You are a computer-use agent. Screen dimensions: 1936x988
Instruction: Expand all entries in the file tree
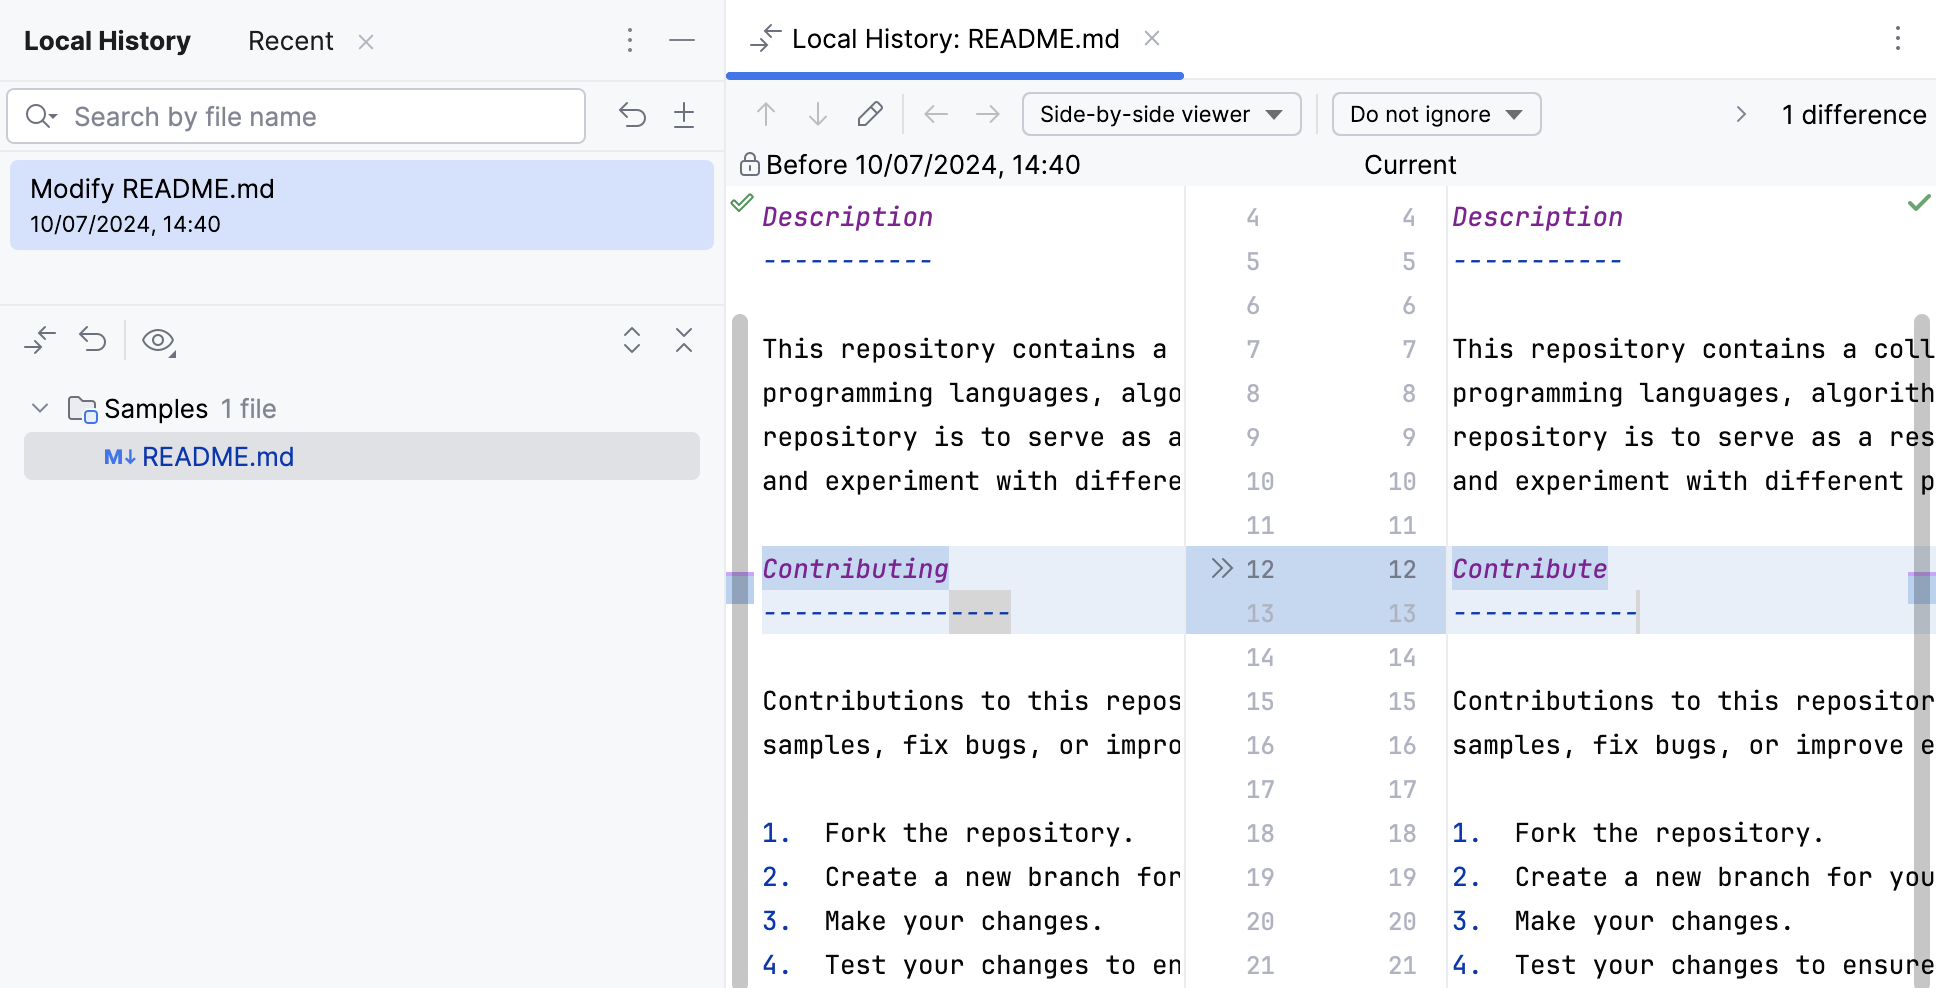632,341
